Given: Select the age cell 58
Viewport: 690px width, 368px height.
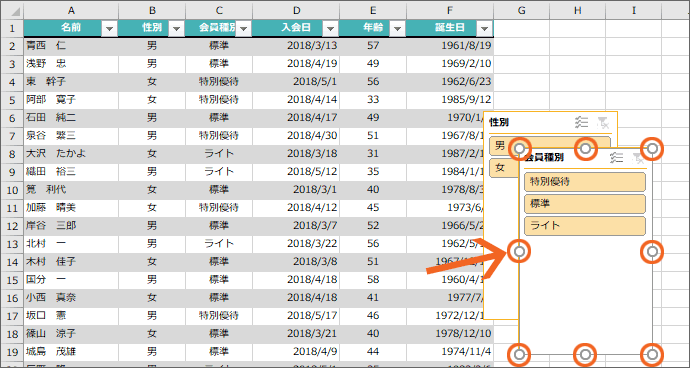Looking at the screenshot, I should pyautogui.click(x=373, y=280).
